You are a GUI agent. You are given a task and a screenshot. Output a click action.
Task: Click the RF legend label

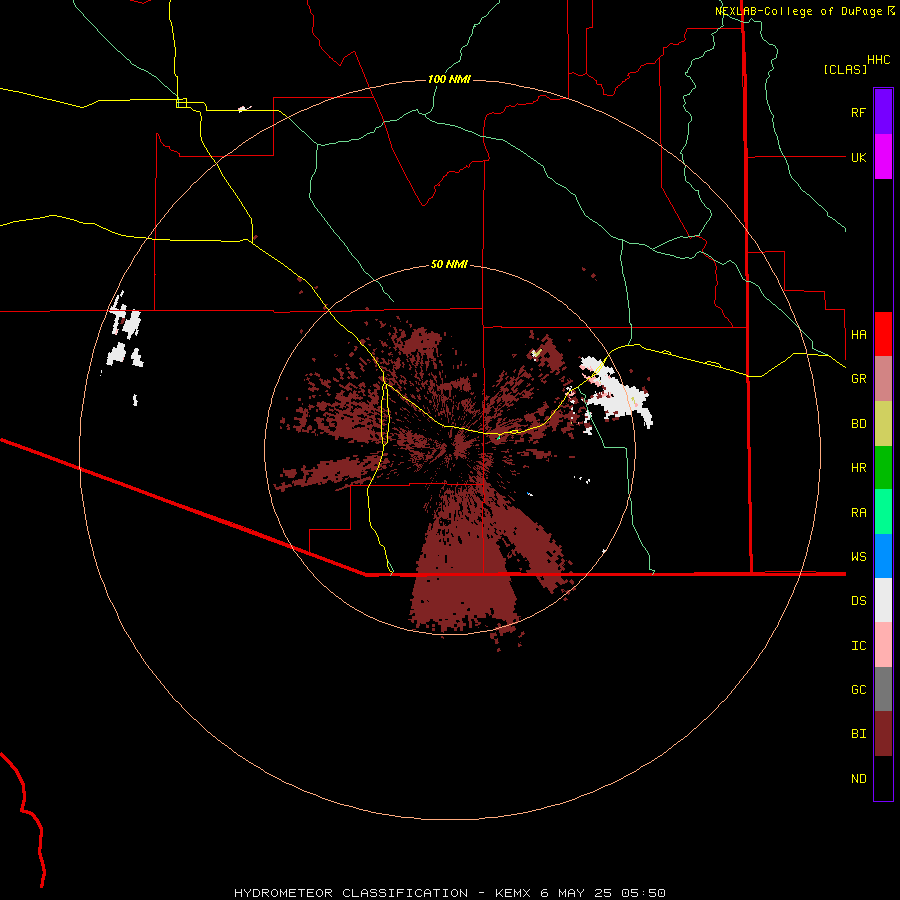pyautogui.click(x=858, y=112)
